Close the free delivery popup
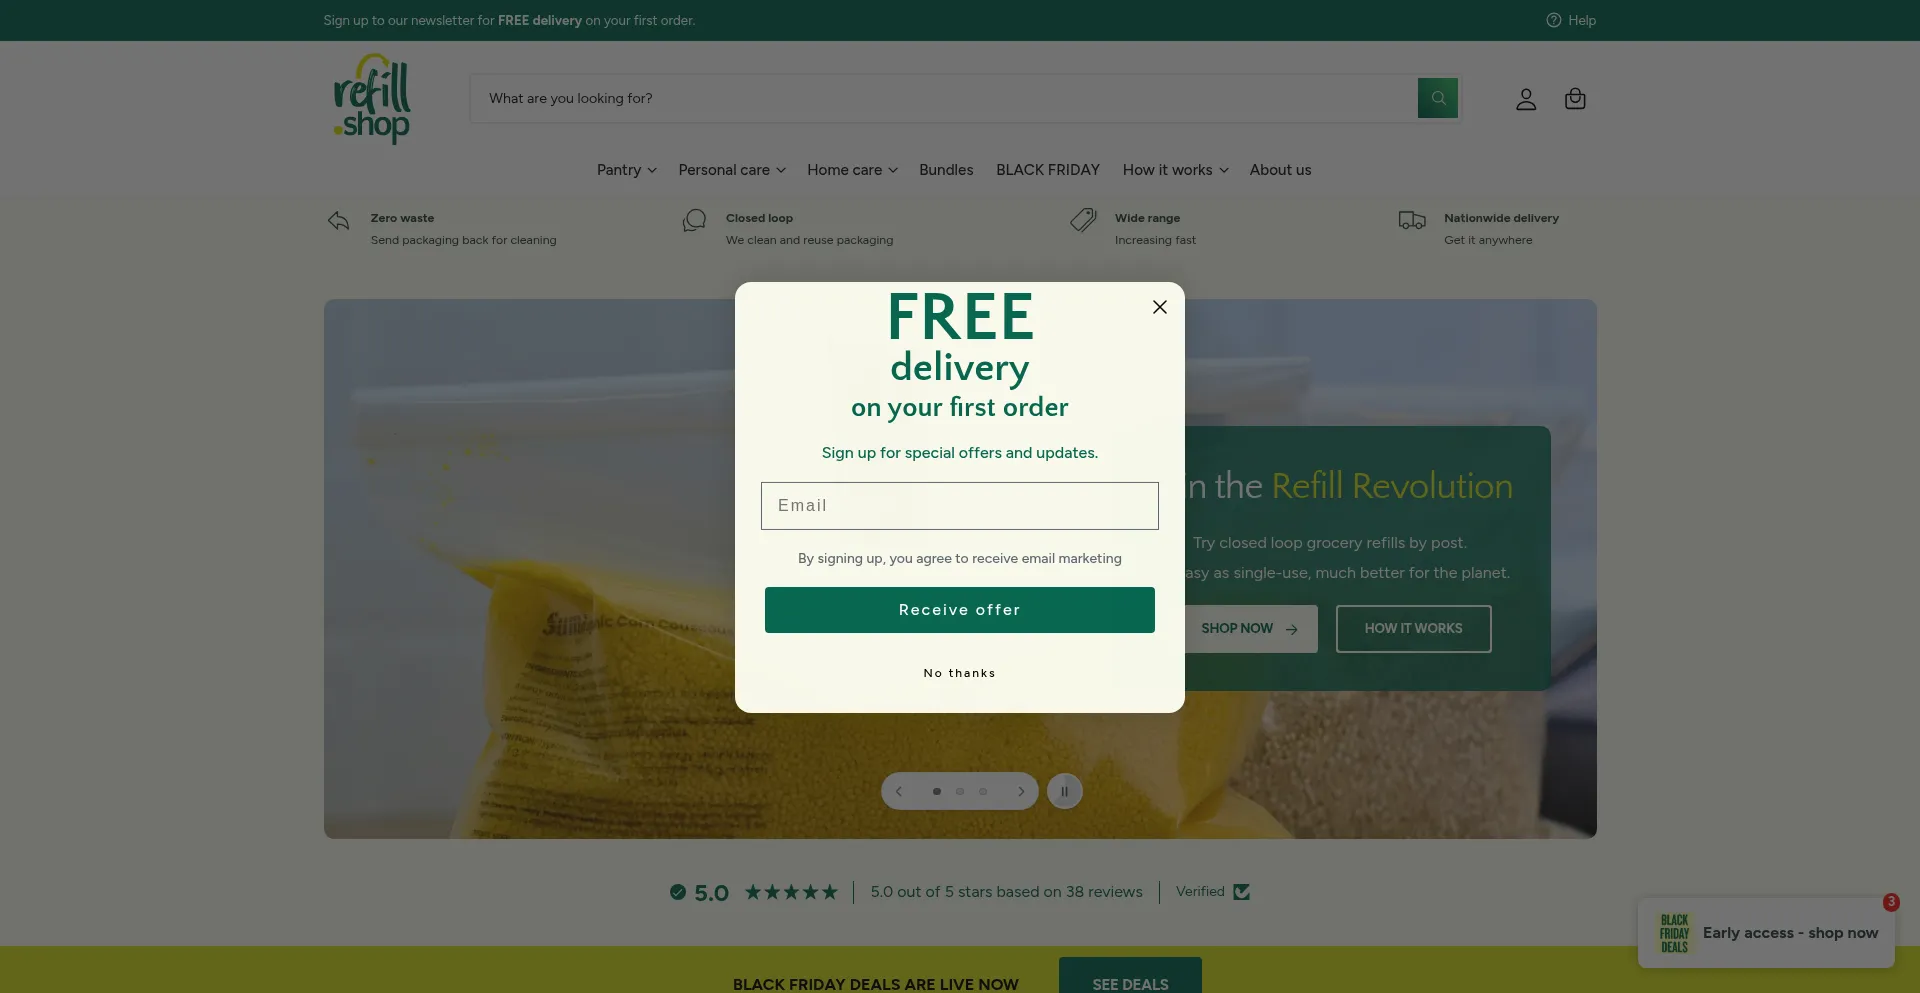The width and height of the screenshot is (1920, 993). (x=1160, y=307)
